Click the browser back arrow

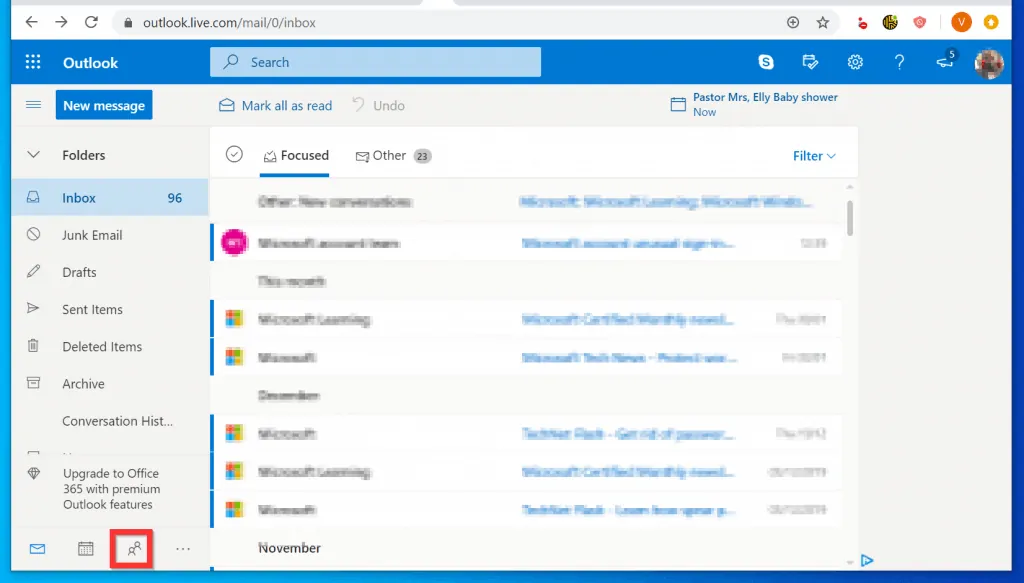[31, 23]
